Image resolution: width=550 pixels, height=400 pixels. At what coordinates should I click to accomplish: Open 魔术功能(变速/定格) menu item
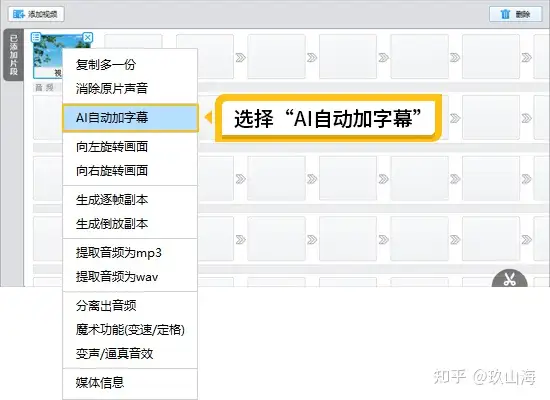pos(130,329)
